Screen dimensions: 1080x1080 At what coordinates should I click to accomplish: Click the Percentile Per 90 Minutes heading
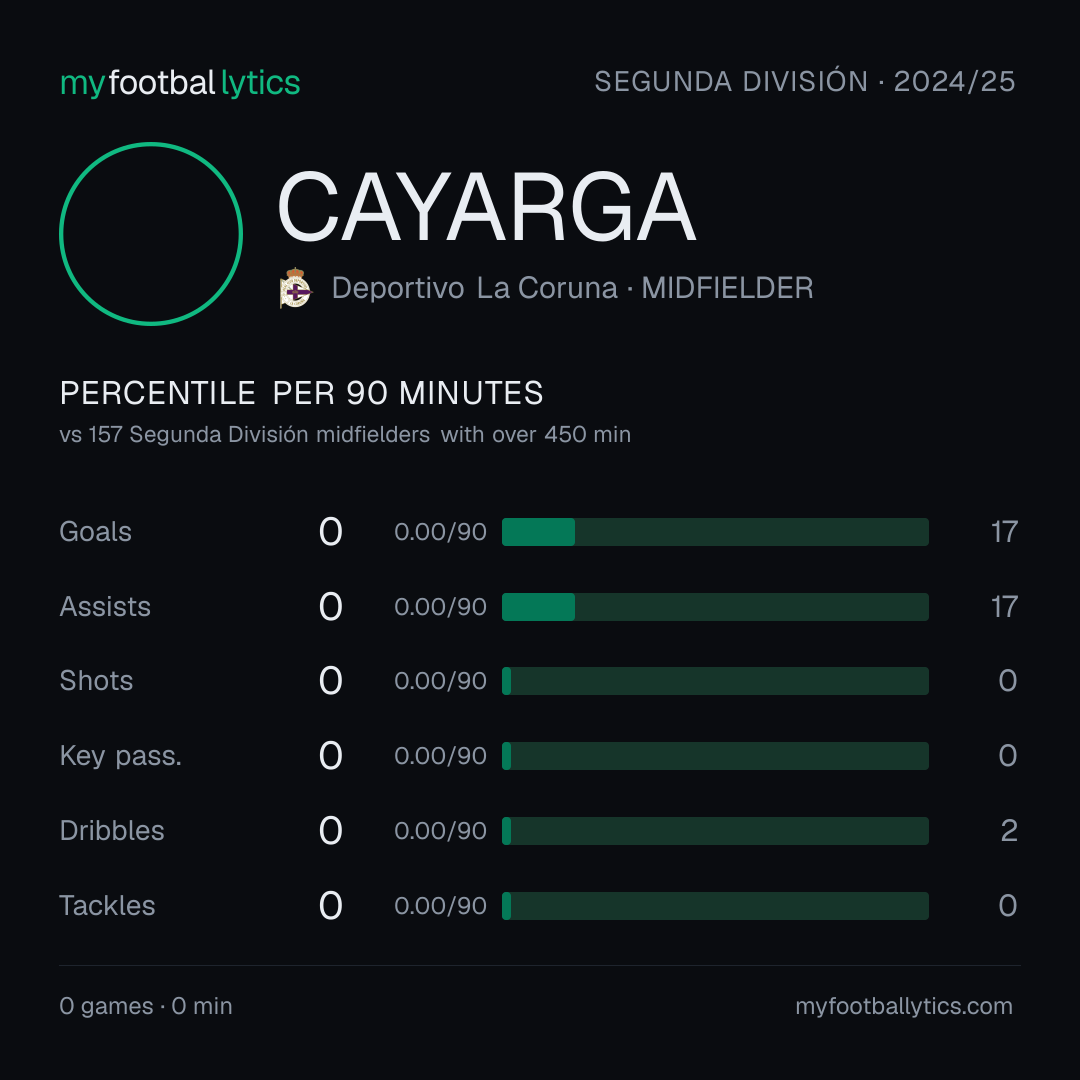point(302,393)
